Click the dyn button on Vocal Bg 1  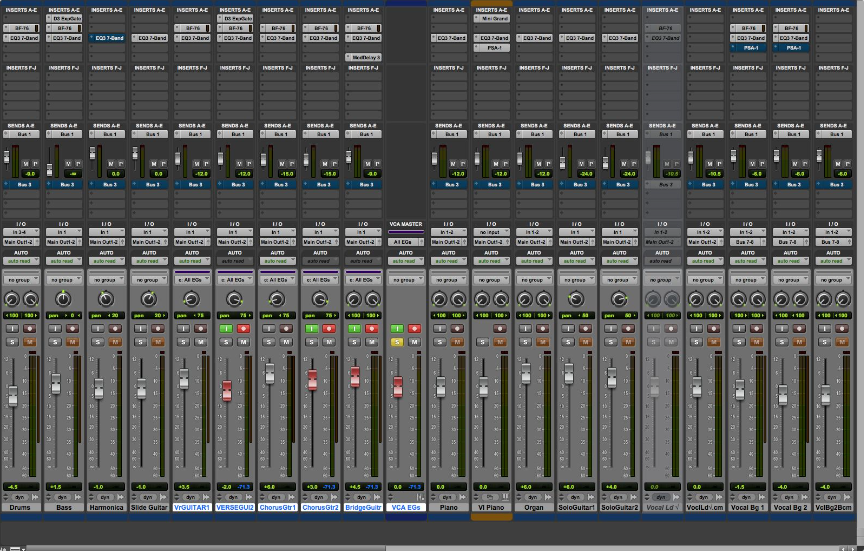tap(746, 497)
